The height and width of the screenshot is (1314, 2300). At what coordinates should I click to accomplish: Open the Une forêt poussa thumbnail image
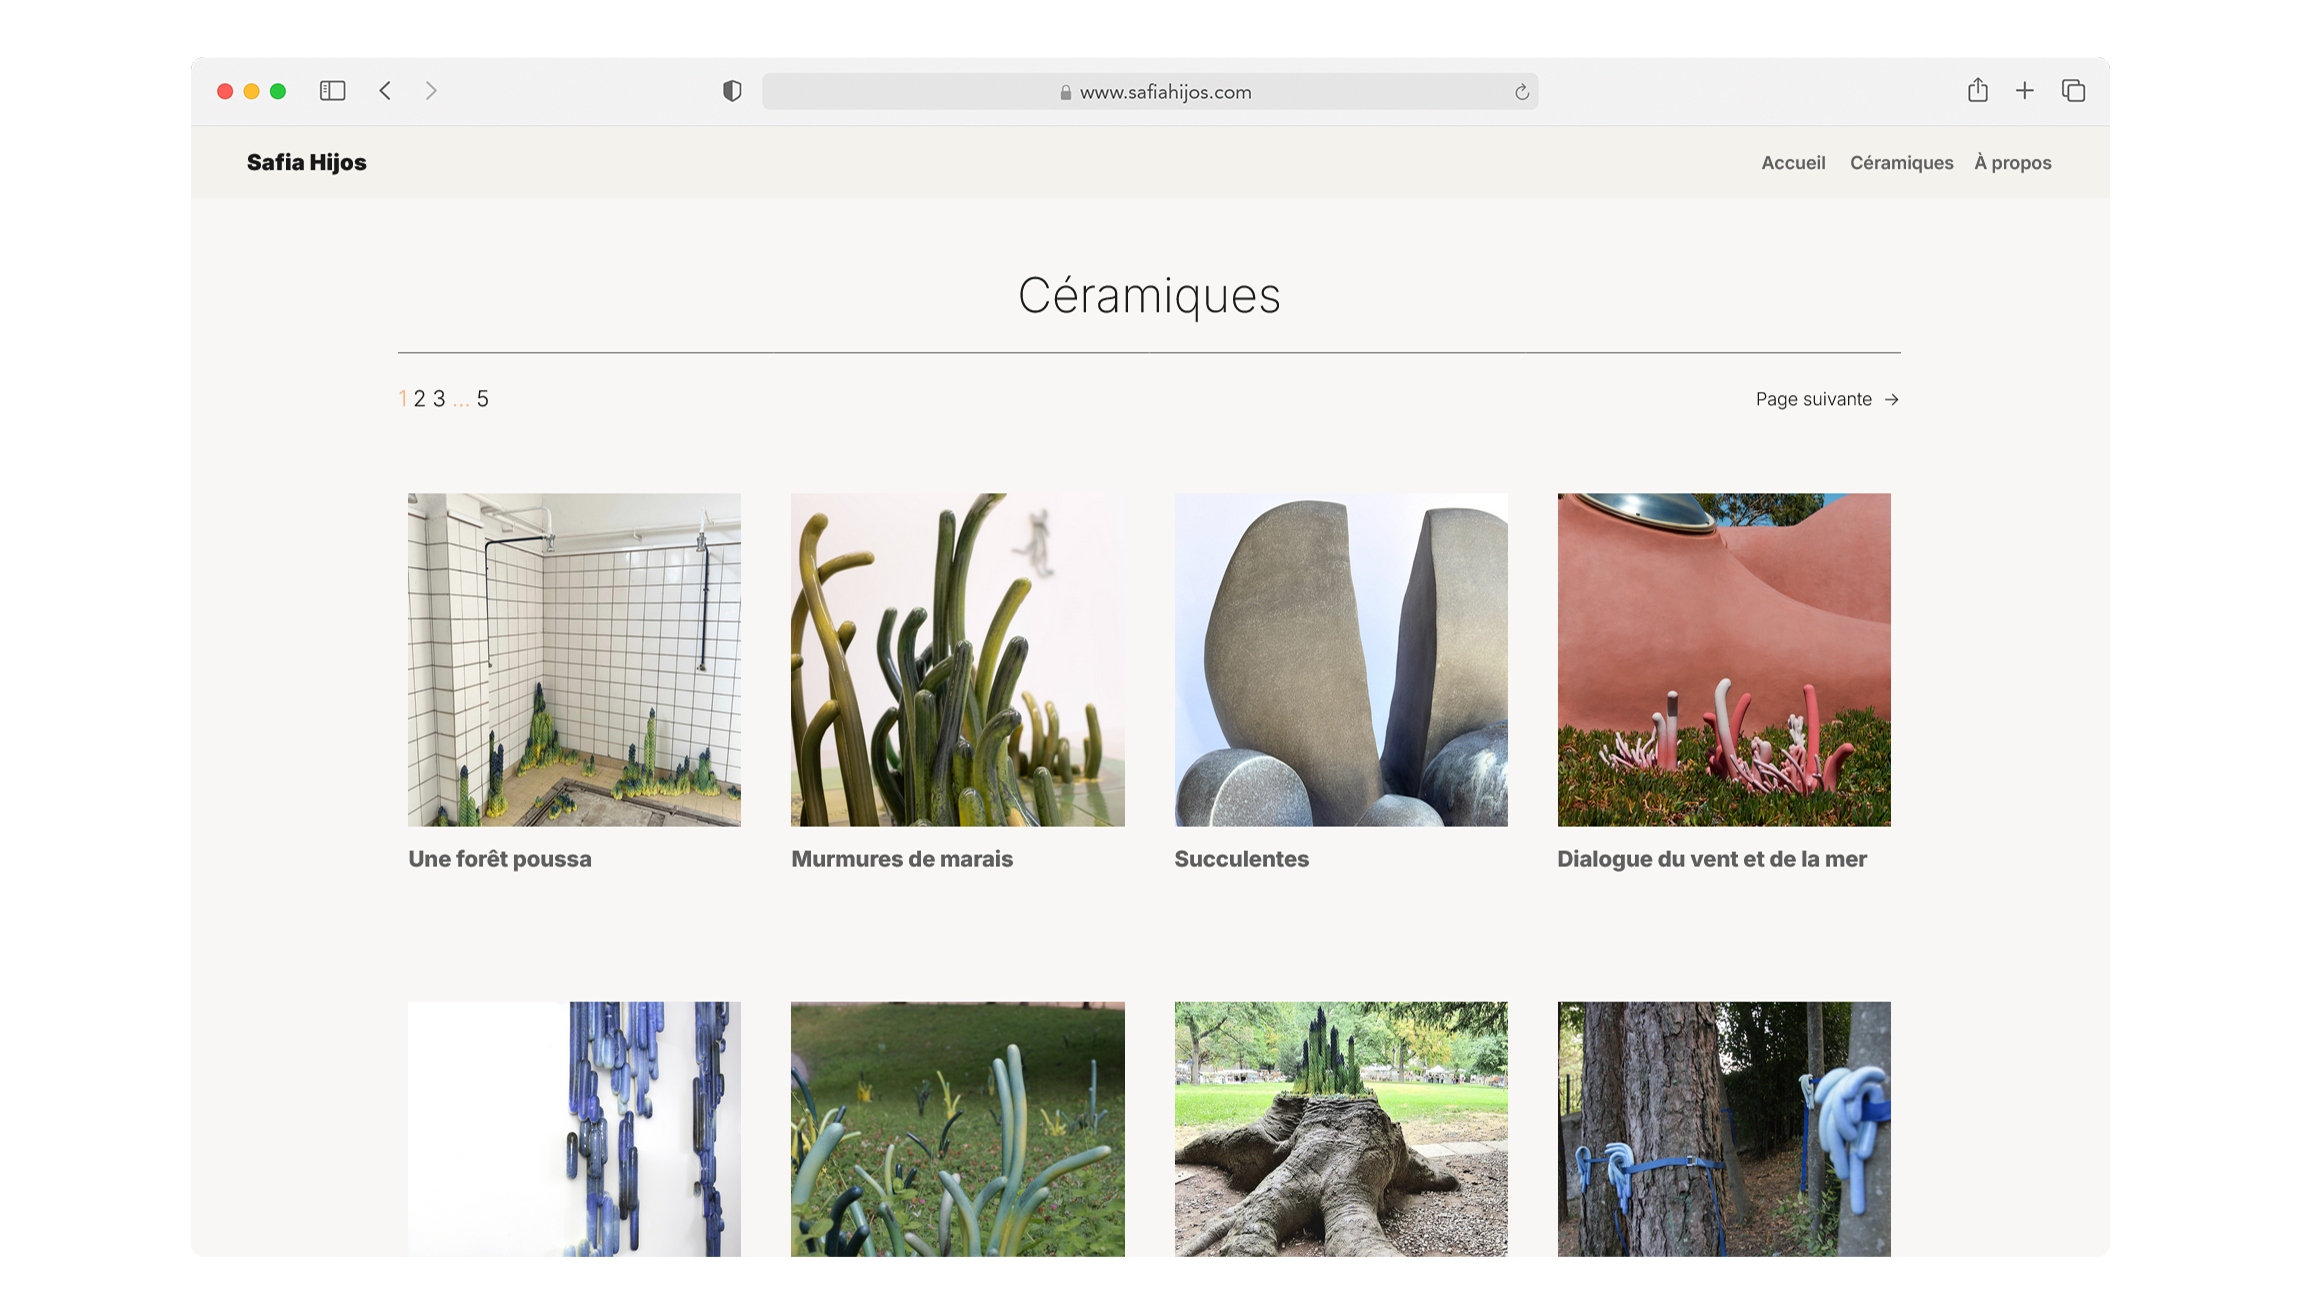click(x=574, y=659)
